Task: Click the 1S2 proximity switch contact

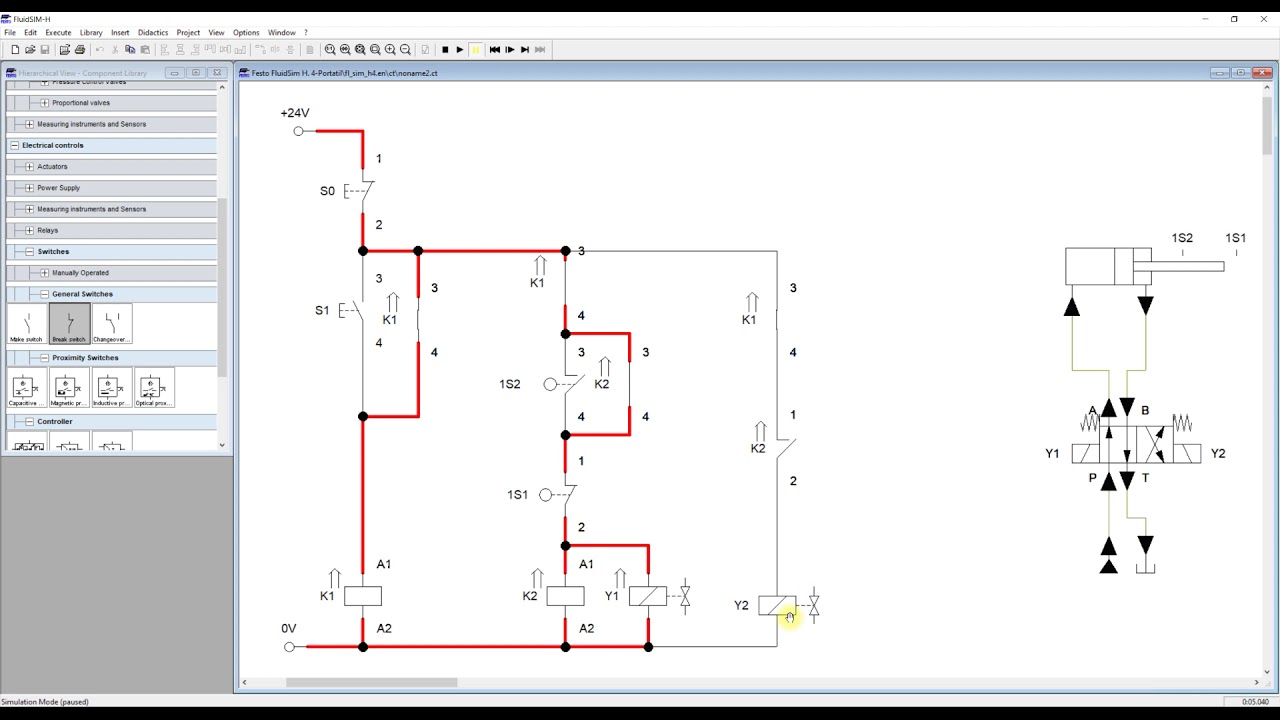Action: (x=564, y=384)
